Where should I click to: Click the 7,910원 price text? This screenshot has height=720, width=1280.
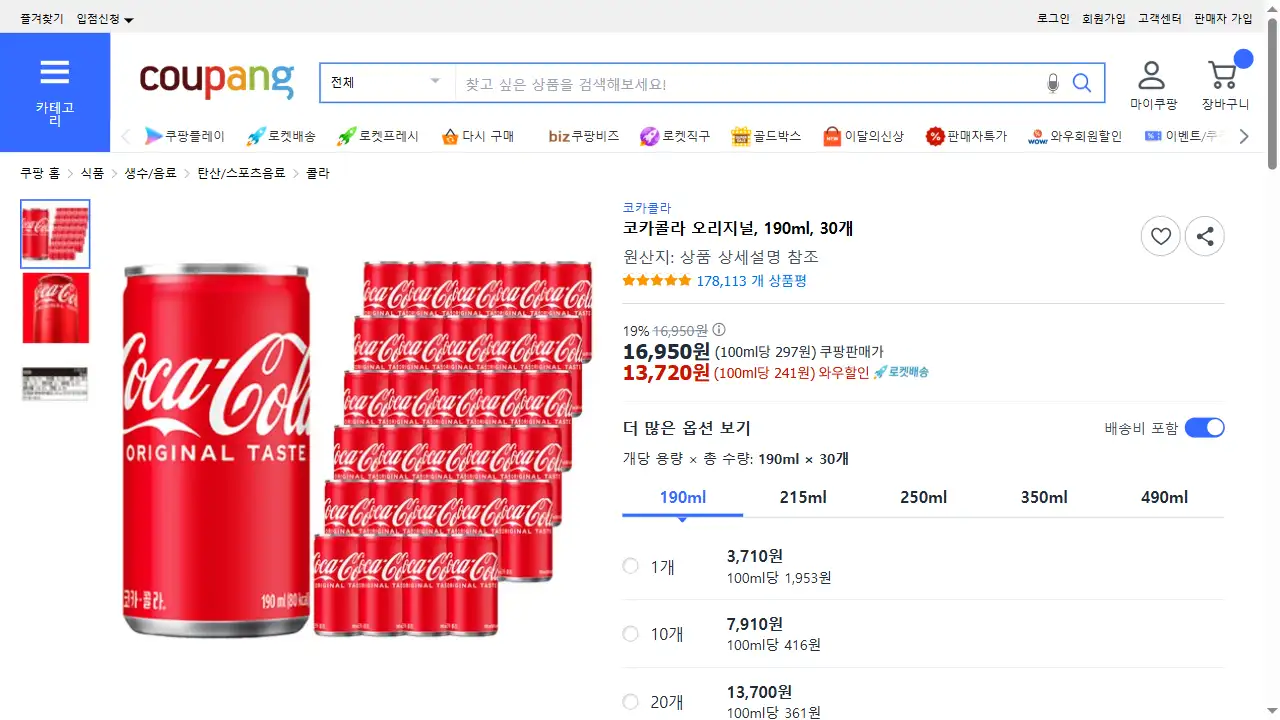point(755,624)
